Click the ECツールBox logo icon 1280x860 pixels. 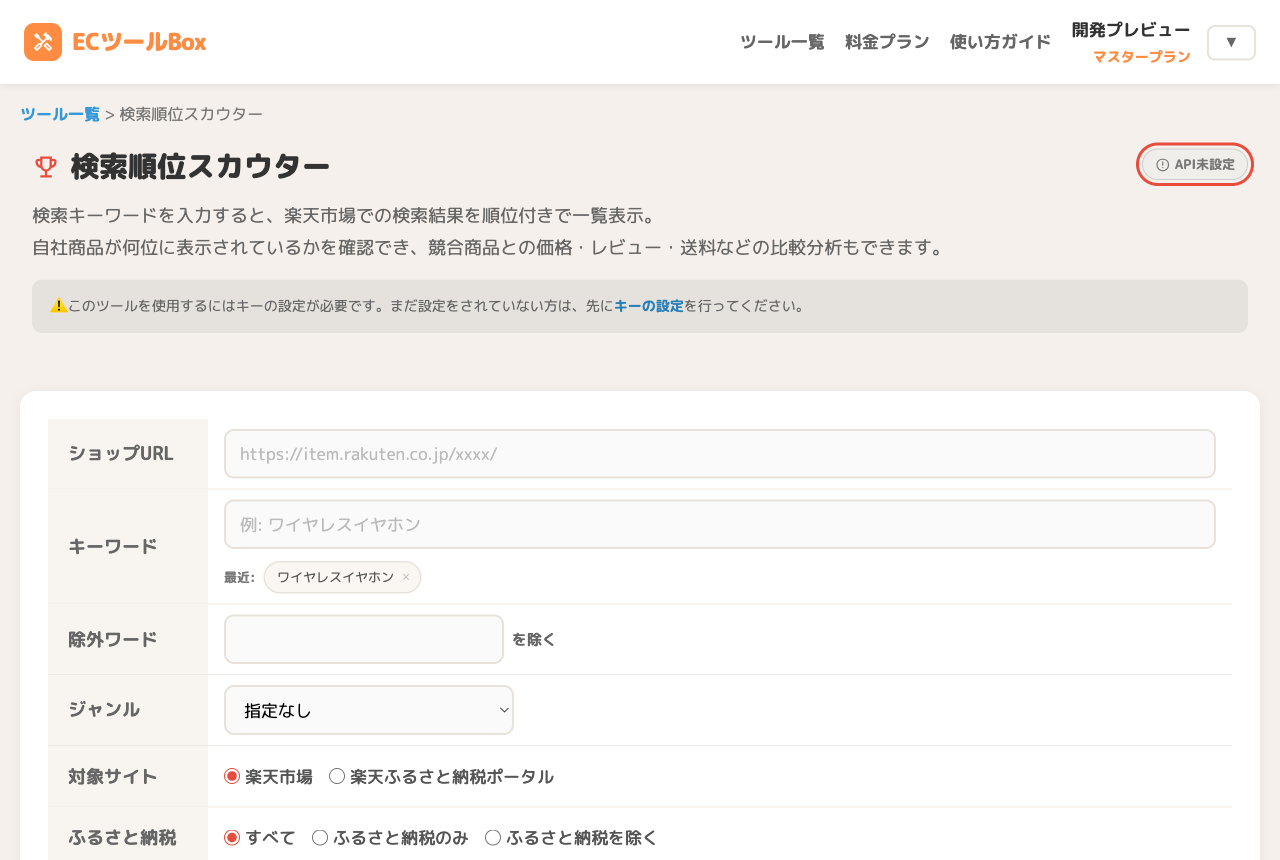[43, 42]
